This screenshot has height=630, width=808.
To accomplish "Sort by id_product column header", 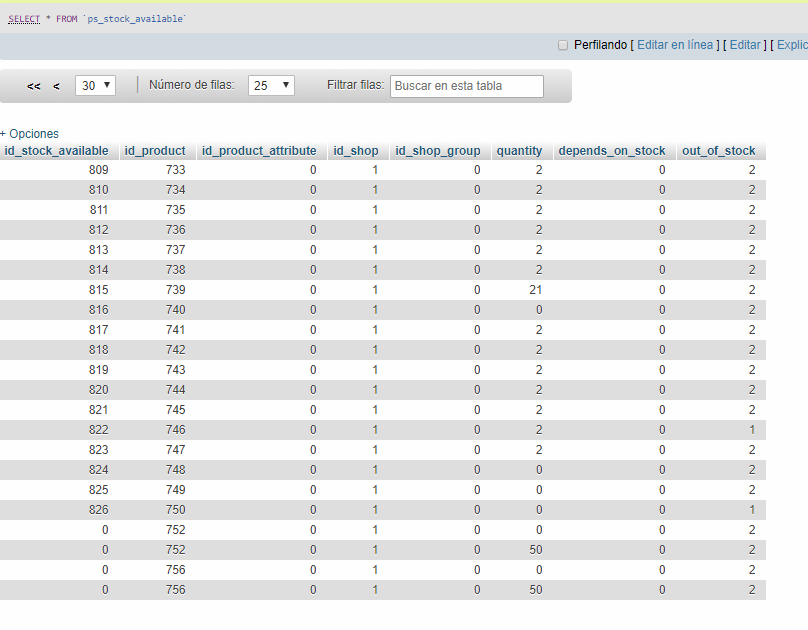I will point(155,151).
